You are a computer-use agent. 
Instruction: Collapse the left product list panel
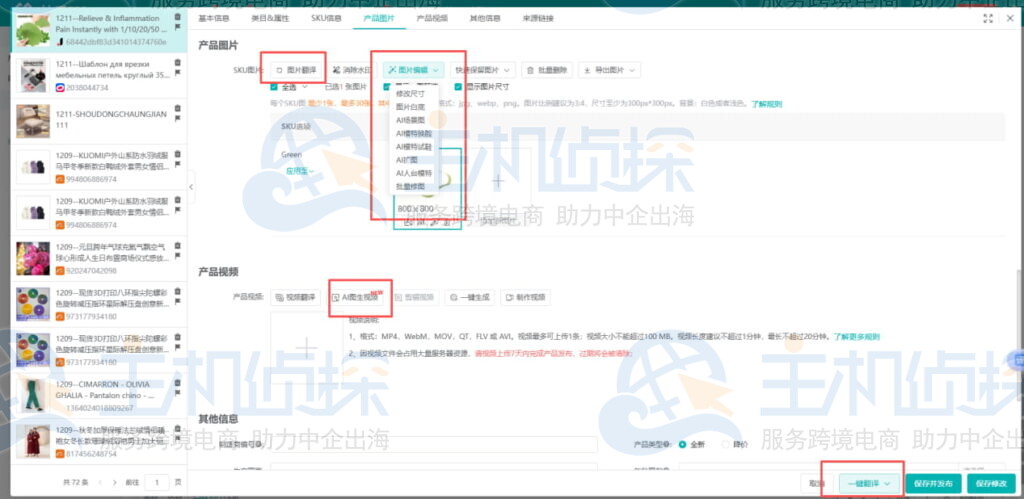[x=191, y=187]
